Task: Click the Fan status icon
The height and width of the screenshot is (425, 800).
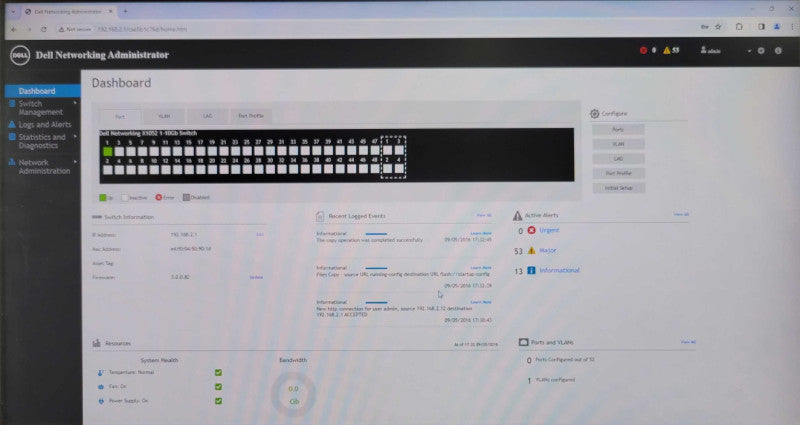Action: 101,387
